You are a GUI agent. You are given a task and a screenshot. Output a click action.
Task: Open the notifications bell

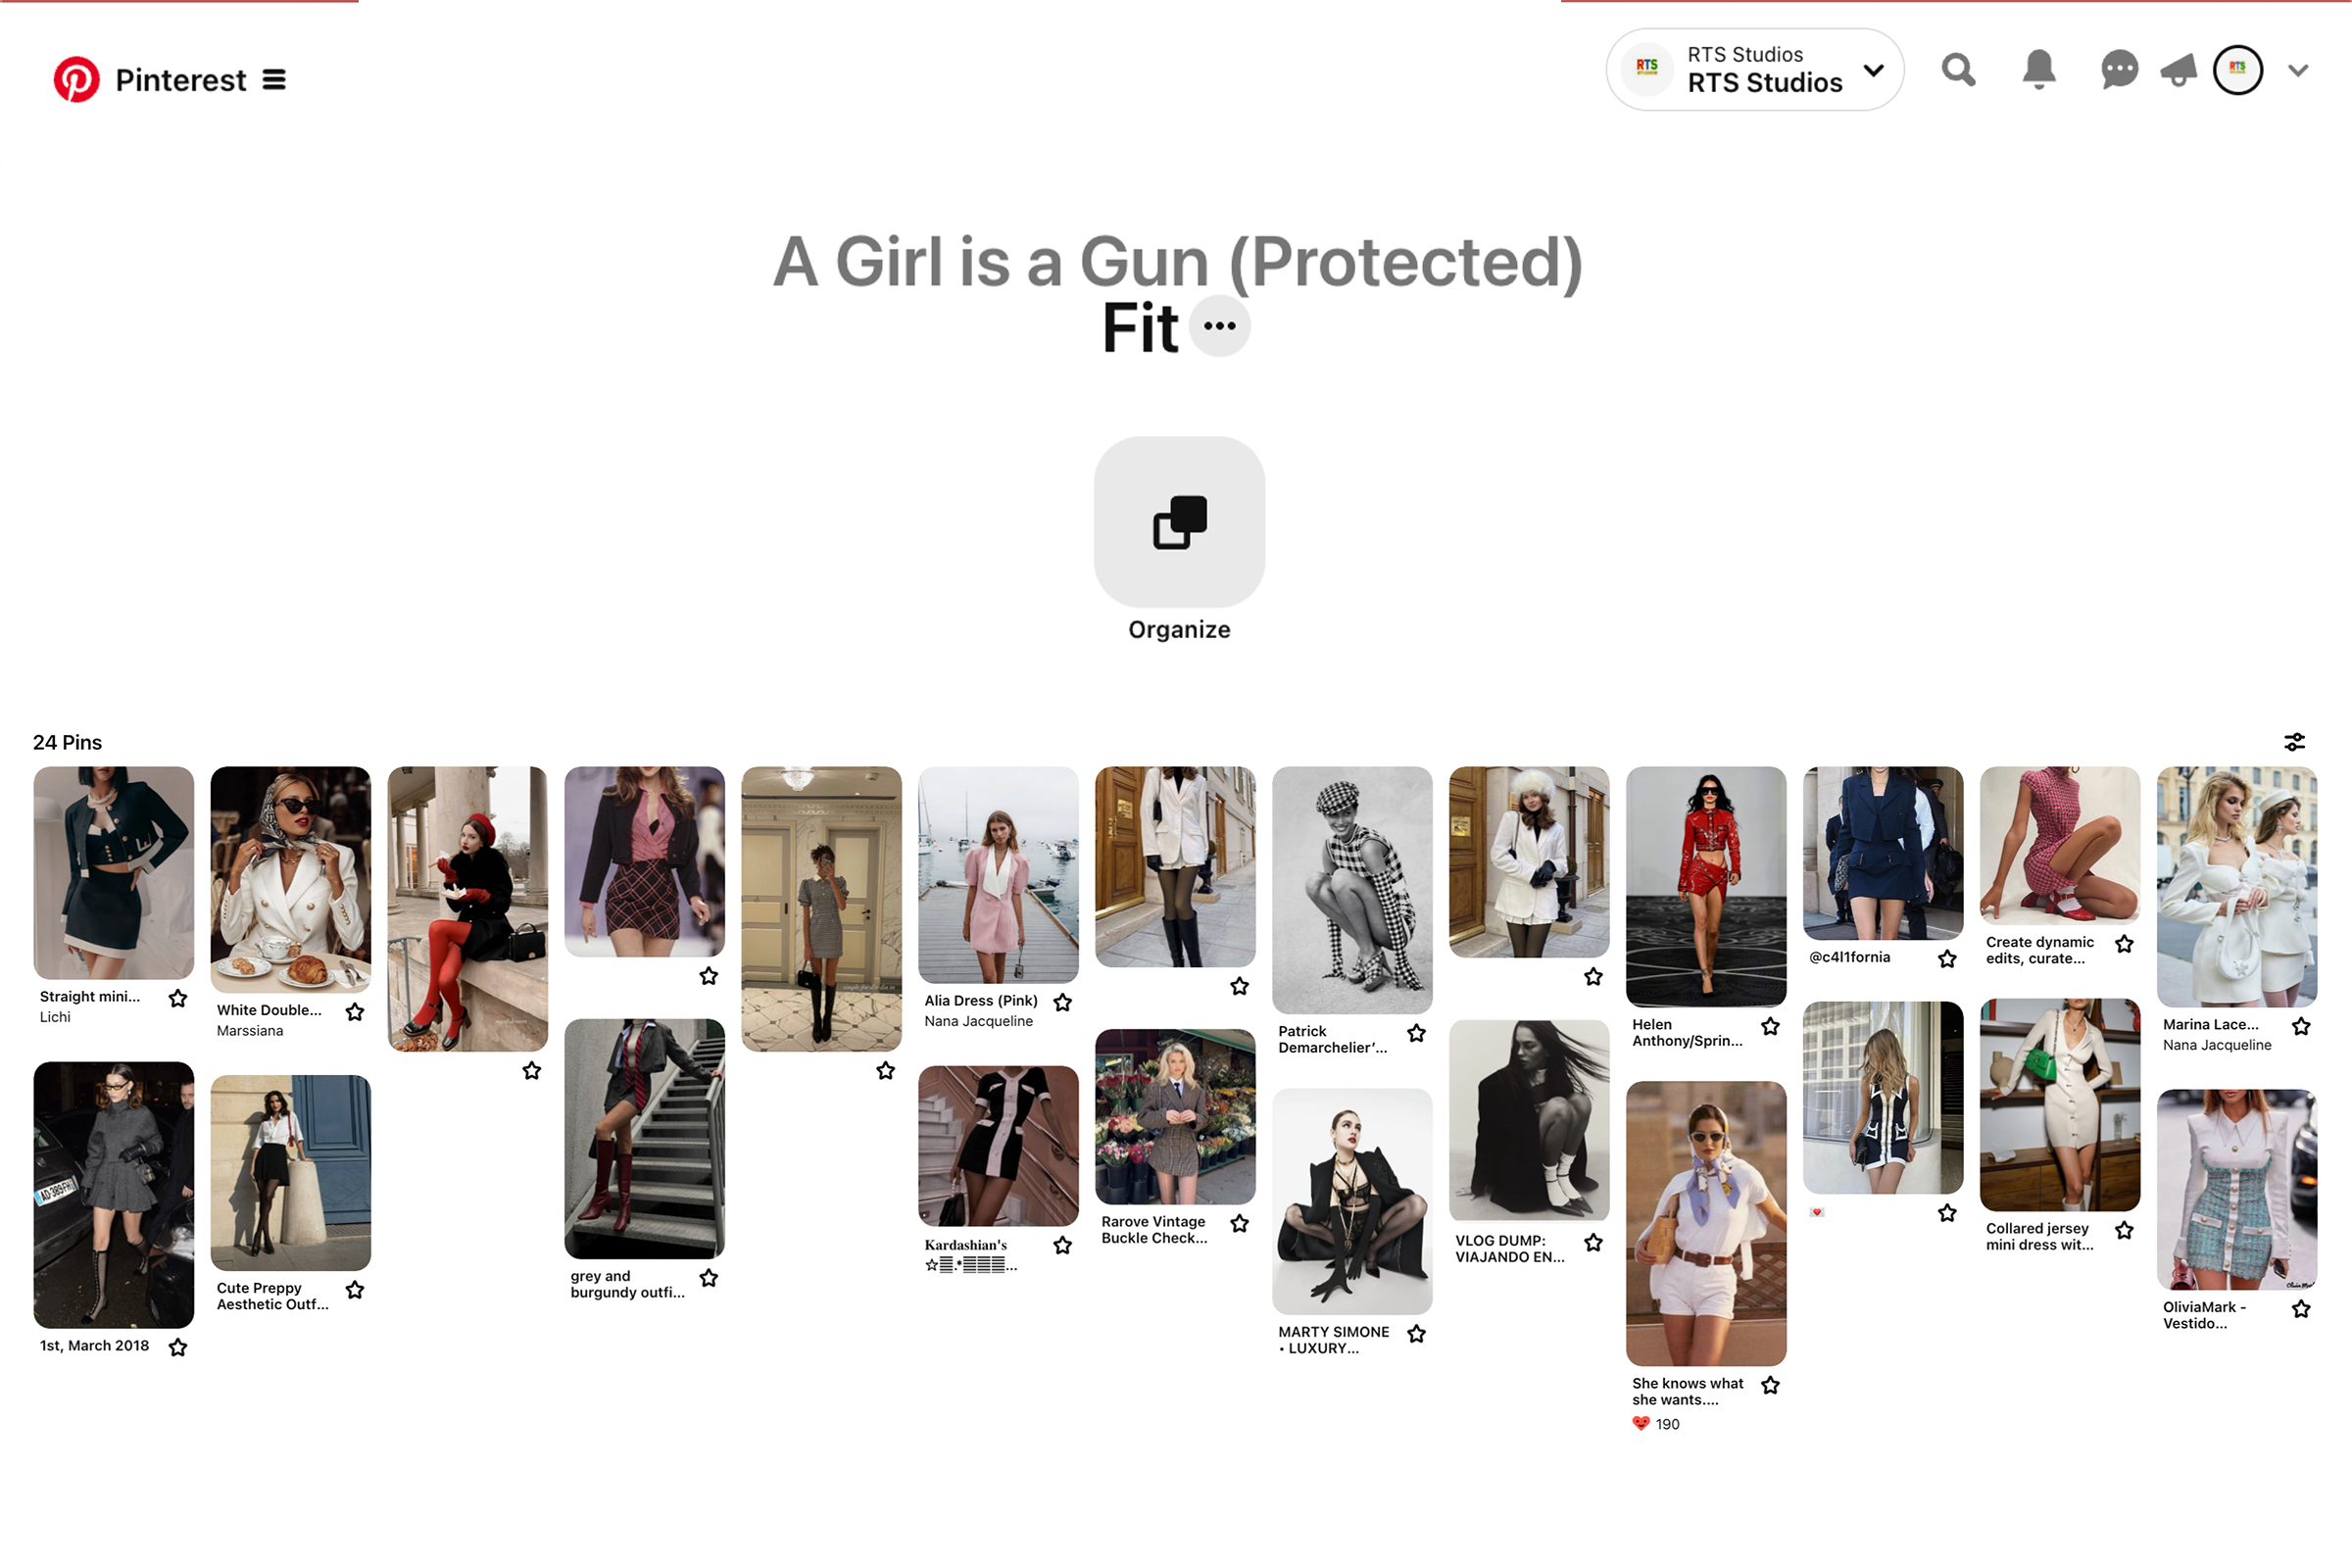tap(2039, 70)
